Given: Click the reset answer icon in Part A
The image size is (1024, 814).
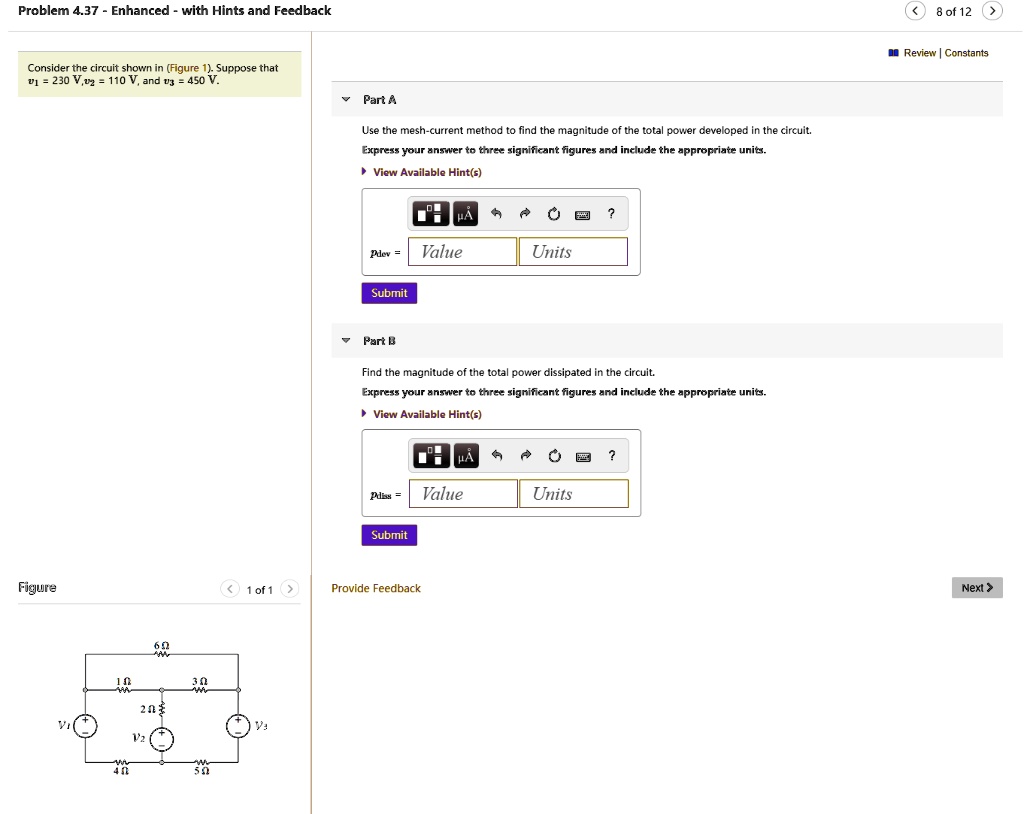Looking at the screenshot, I should [x=553, y=213].
